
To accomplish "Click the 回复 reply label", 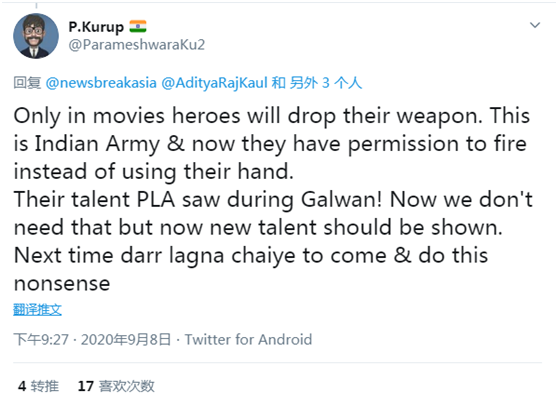I will [27, 83].
